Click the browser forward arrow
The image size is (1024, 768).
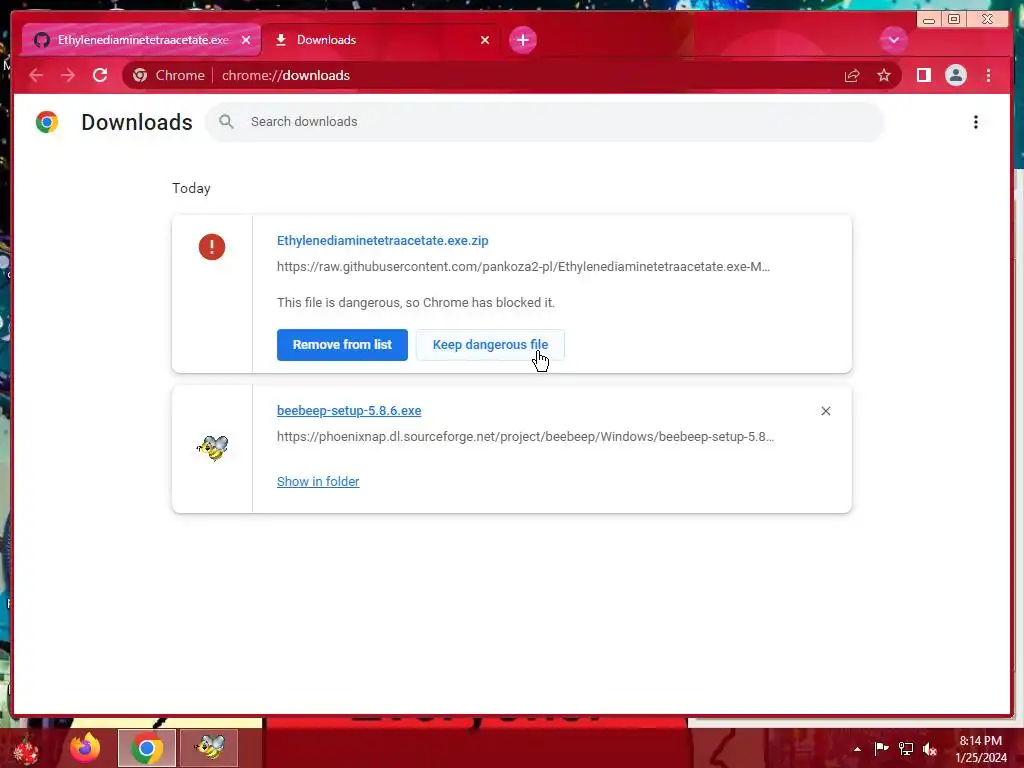[x=68, y=76]
